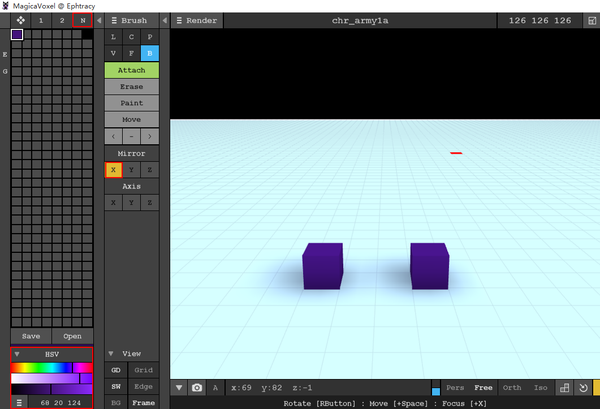Click the view layout grid icon

pos(565,388)
